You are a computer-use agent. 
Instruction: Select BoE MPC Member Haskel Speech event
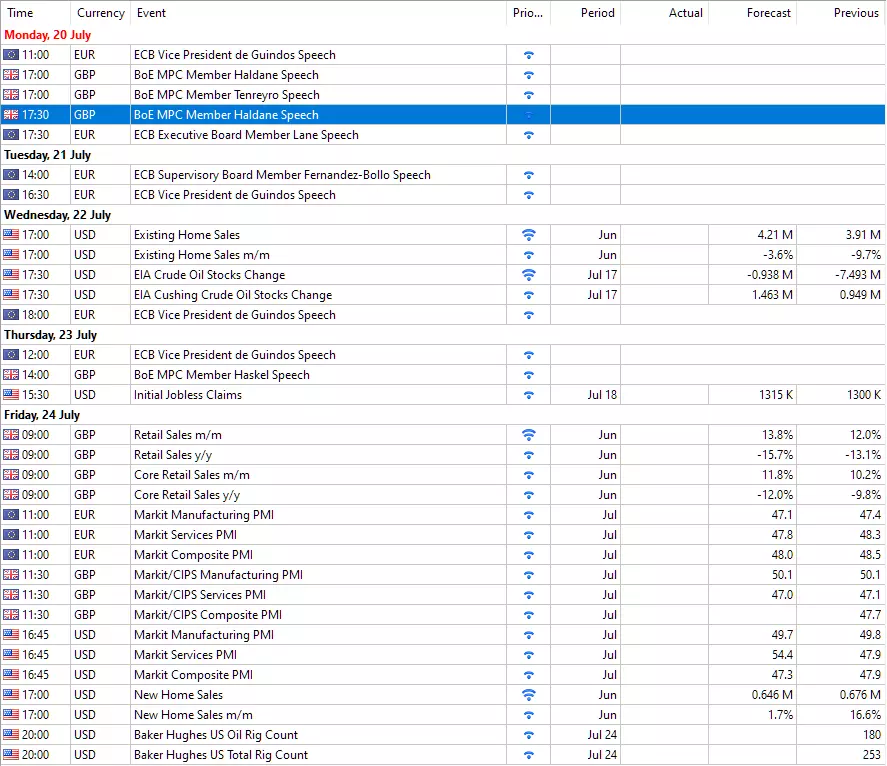click(x=222, y=375)
